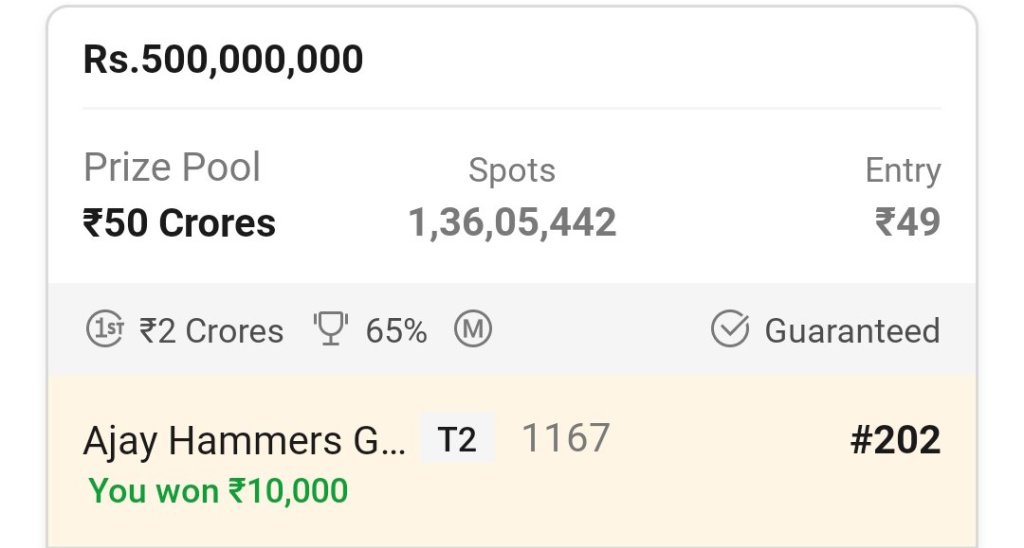Tap the ₹2 Crores first prize text
This screenshot has height=548, width=1024.
pyautogui.click(x=211, y=331)
